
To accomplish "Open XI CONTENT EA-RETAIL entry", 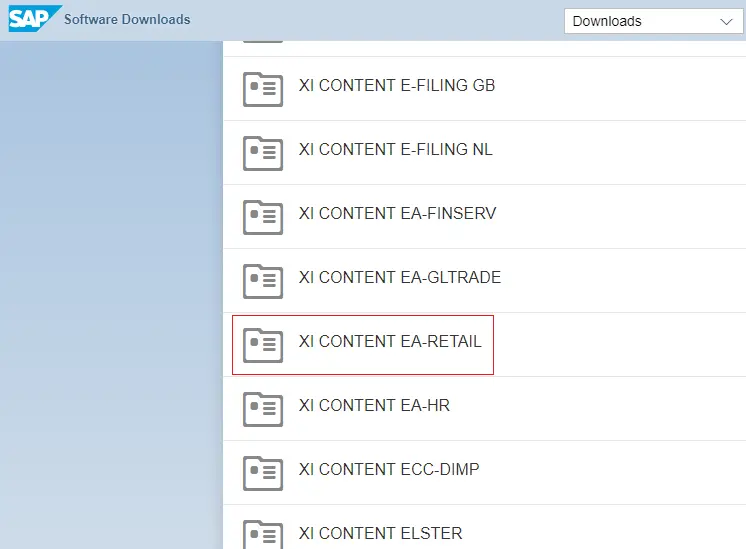I will coord(390,342).
